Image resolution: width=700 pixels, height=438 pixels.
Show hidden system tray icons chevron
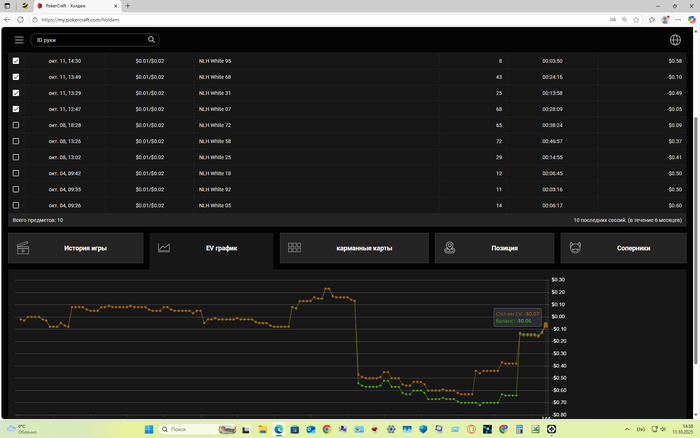627,429
